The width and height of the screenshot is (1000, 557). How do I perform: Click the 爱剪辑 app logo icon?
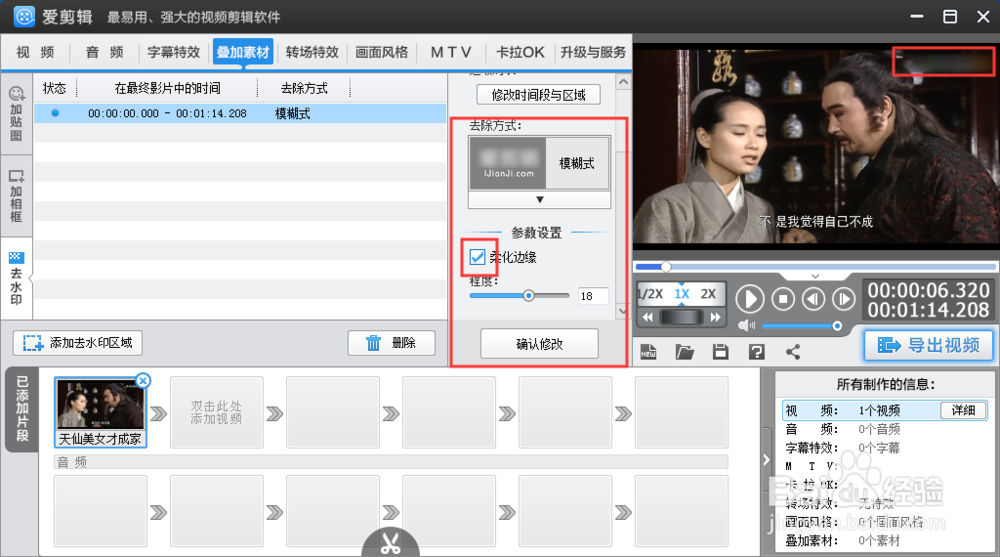click(x=24, y=17)
